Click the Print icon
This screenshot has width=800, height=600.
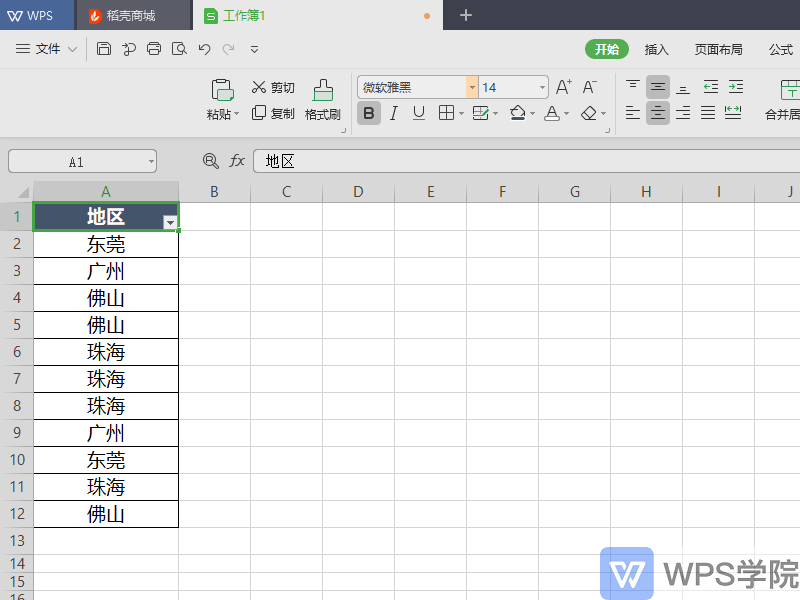pos(154,49)
